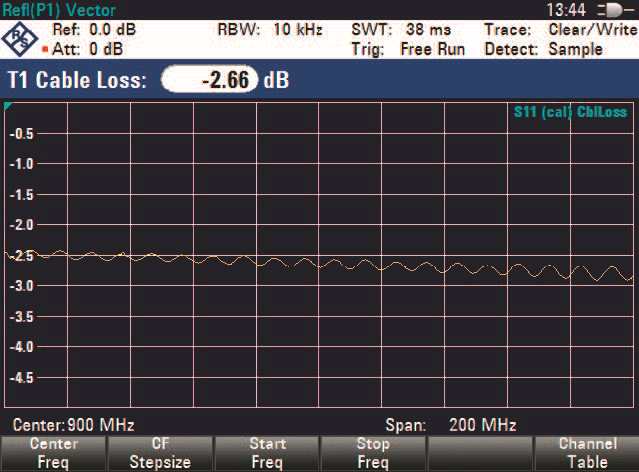This screenshot has height=472, width=639.
Task: Check the battery status icon
Action: 616,10
